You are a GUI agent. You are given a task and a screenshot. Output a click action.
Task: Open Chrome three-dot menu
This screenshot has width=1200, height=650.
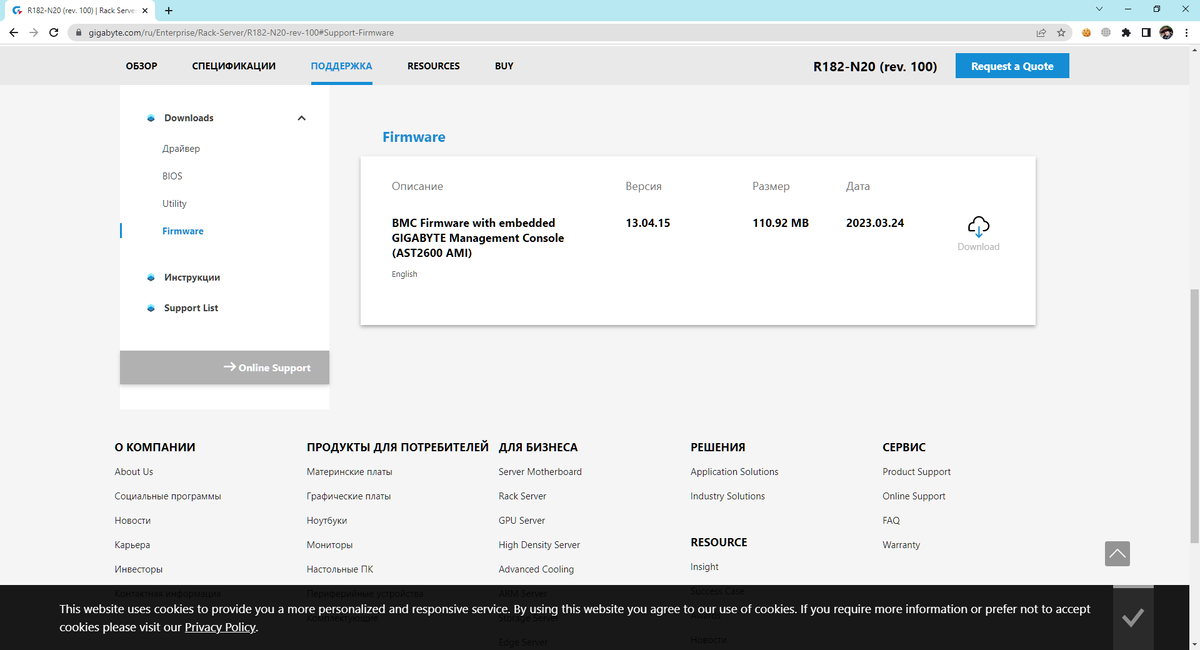click(x=1186, y=32)
